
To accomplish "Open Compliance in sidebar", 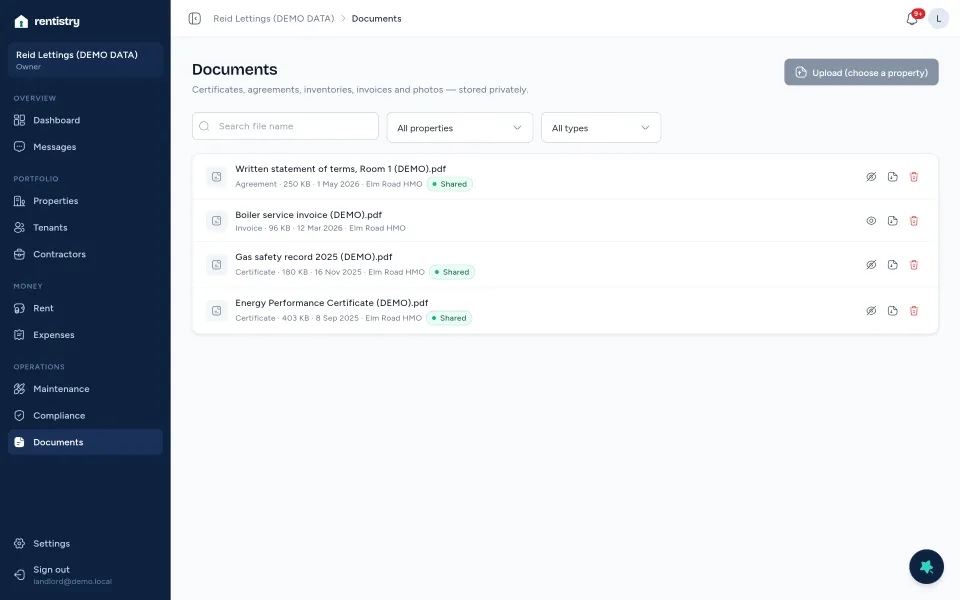I will click(x=85, y=416).
